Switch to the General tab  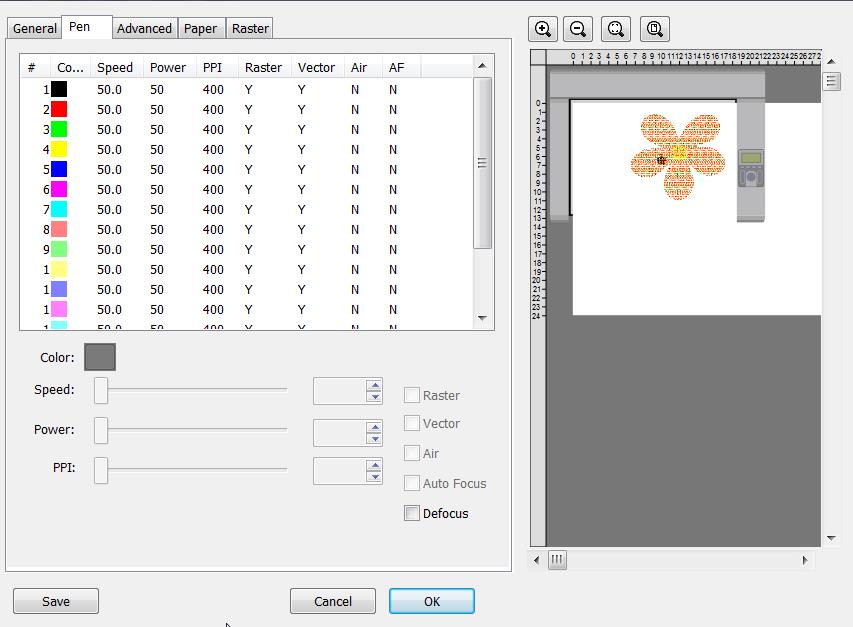[x=33, y=28]
